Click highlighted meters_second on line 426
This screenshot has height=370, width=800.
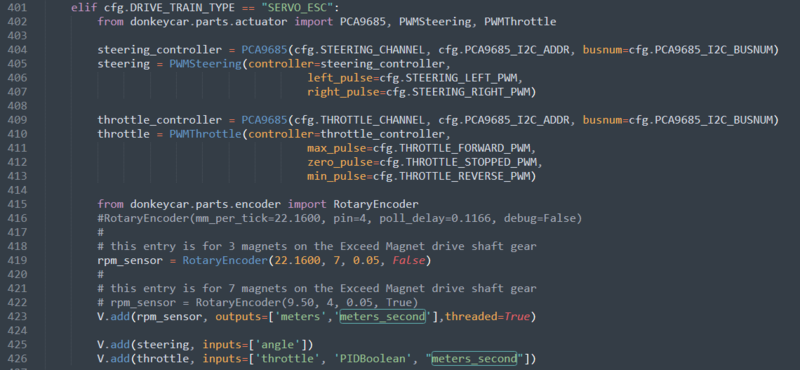coord(474,359)
